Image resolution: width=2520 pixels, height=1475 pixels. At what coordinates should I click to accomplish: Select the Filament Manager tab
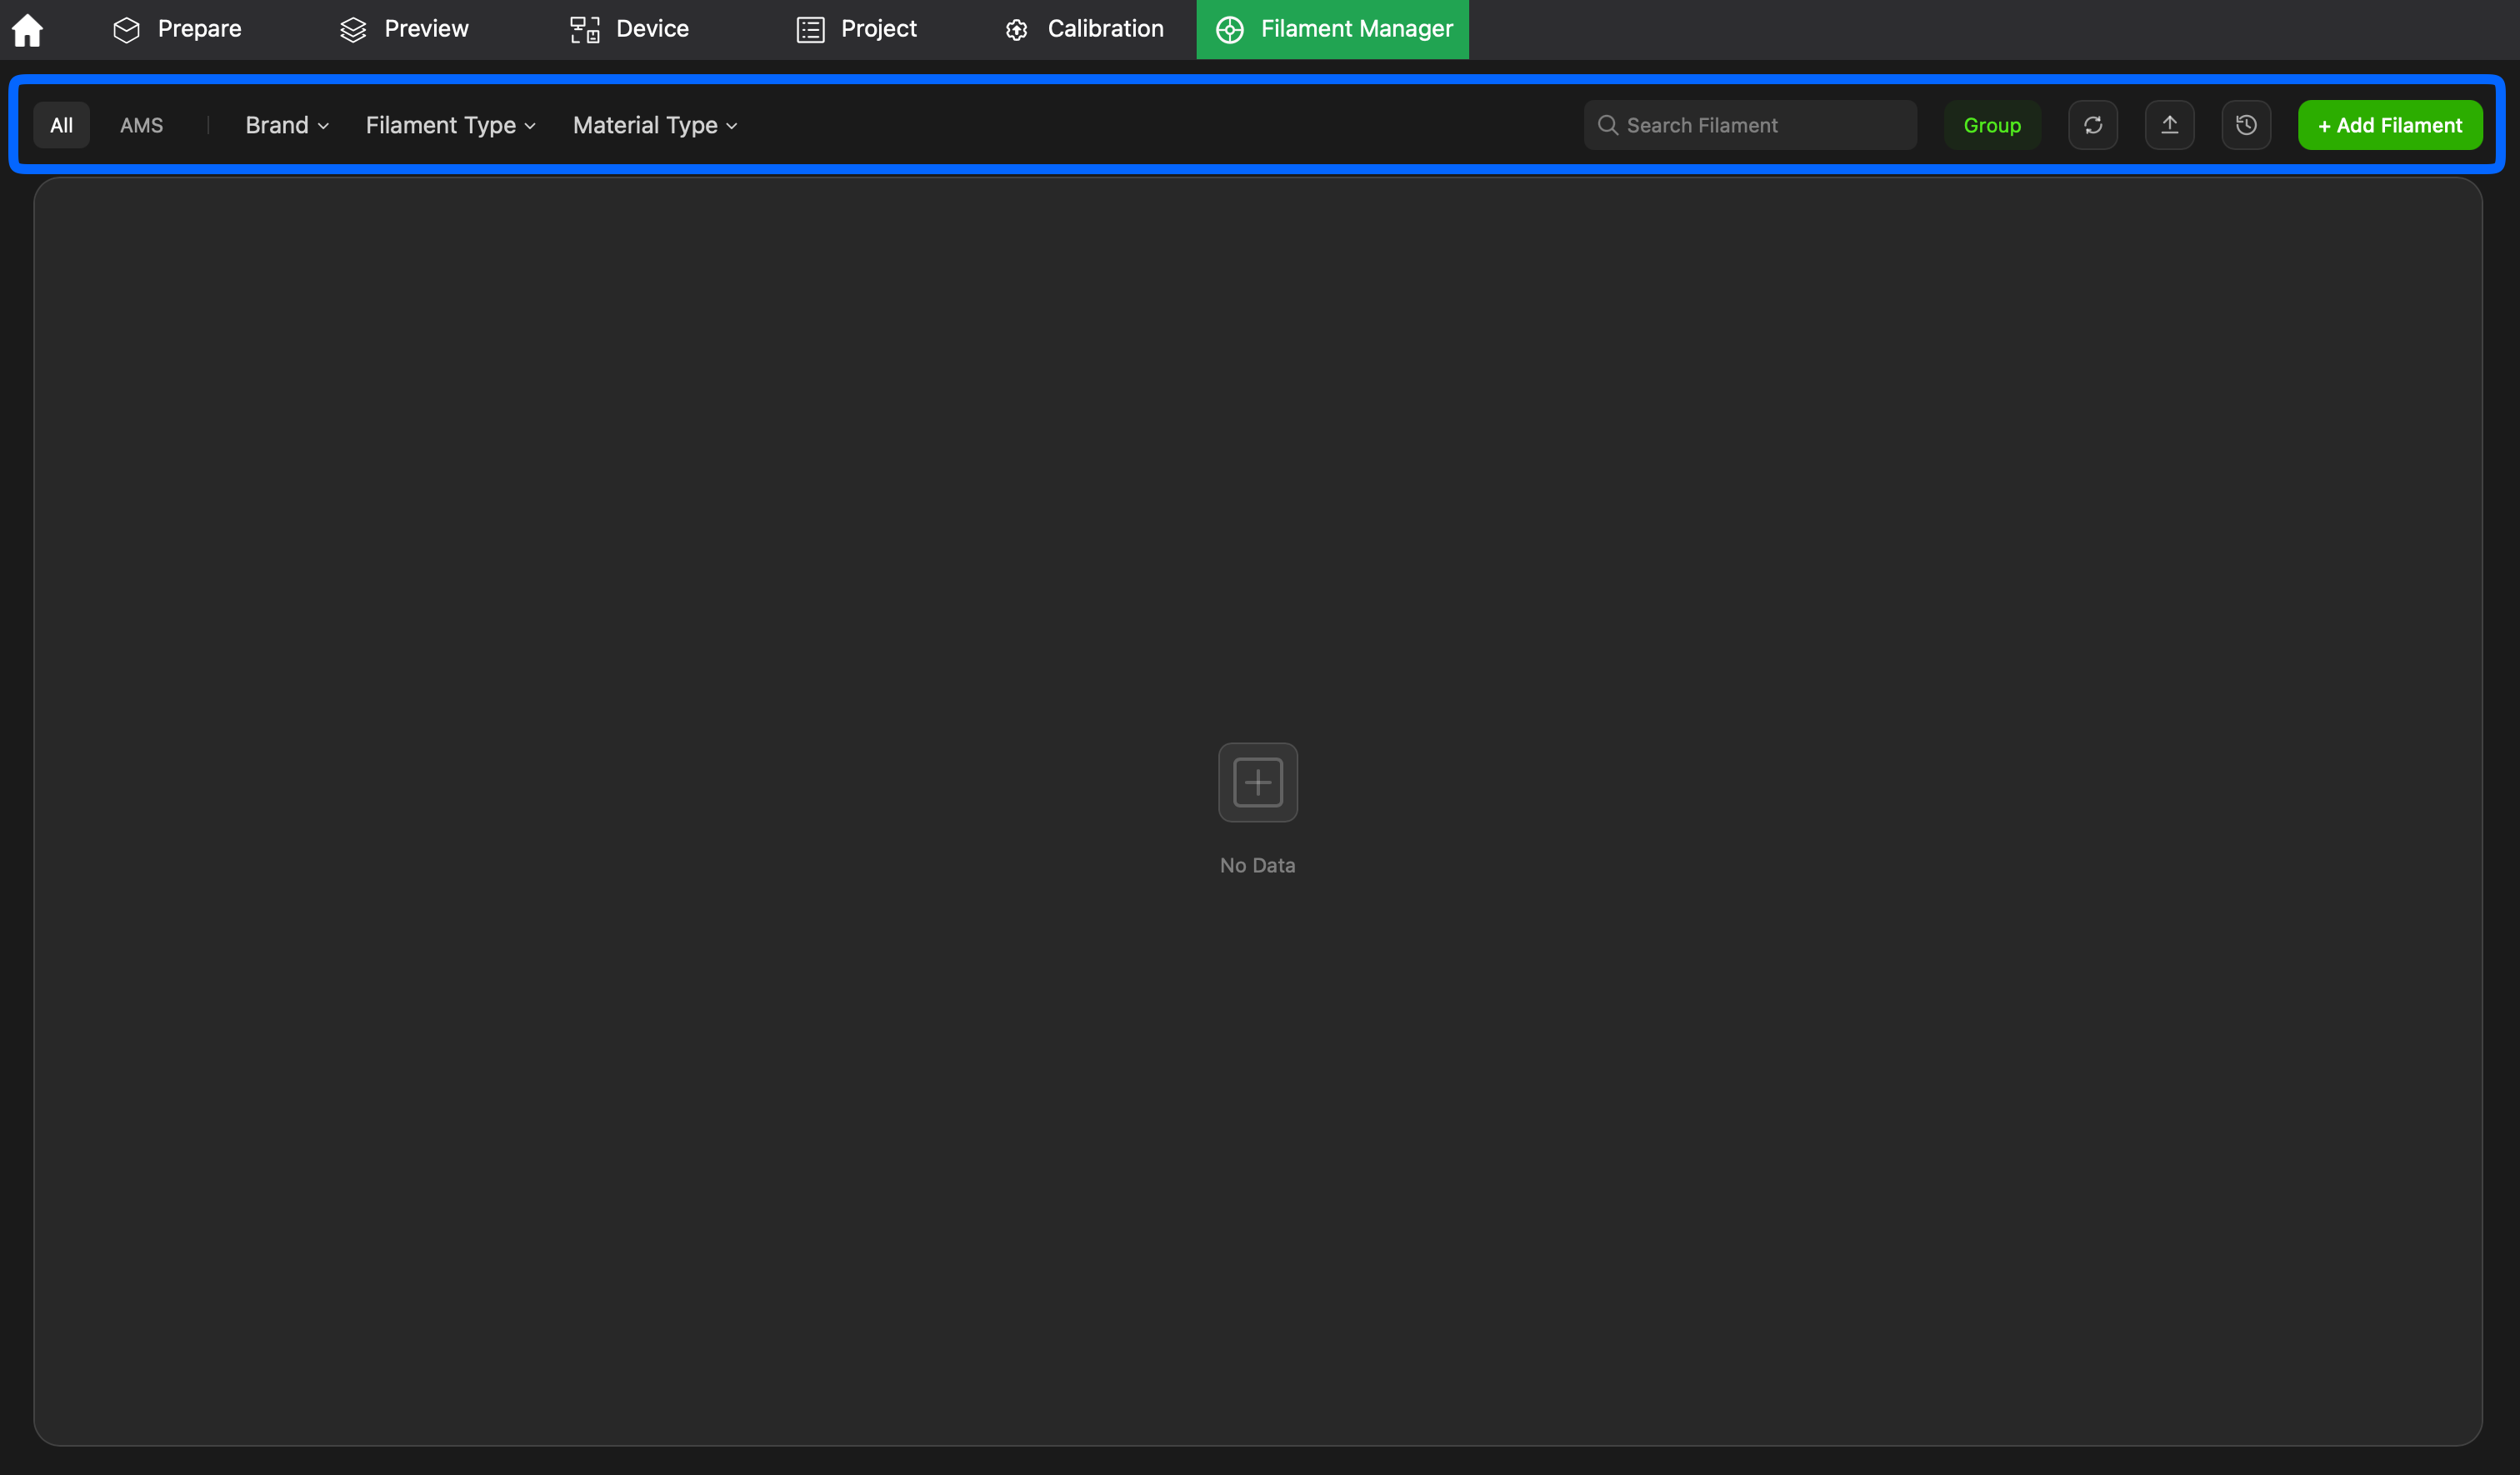pyautogui.click(x=1333, y=29)
